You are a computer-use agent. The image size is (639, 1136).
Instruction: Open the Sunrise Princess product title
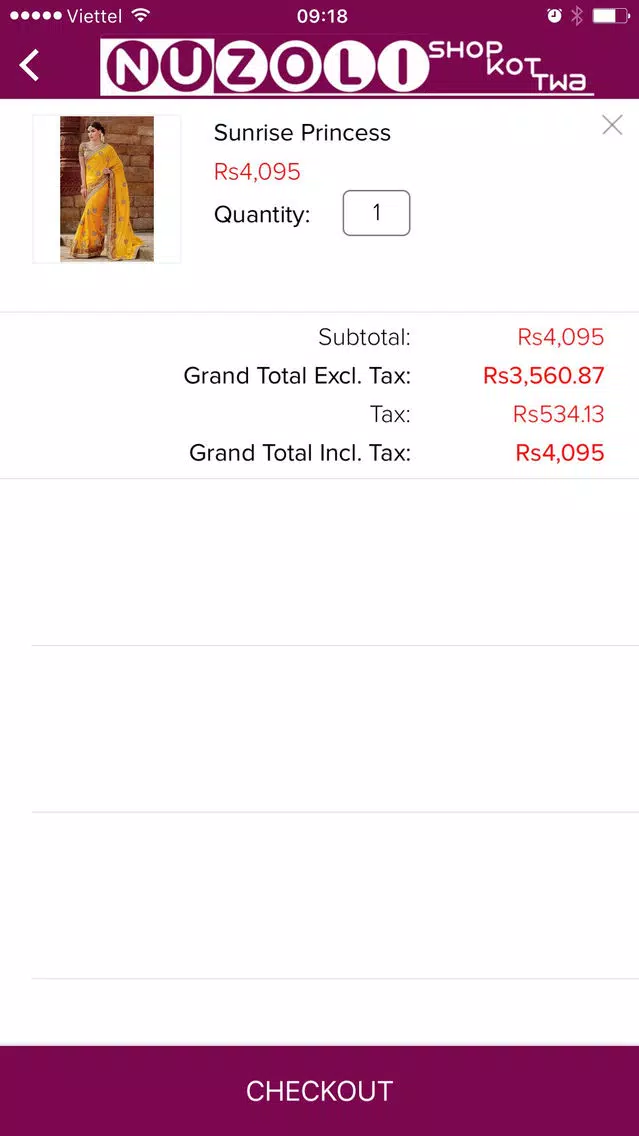[x=302, y=133]
